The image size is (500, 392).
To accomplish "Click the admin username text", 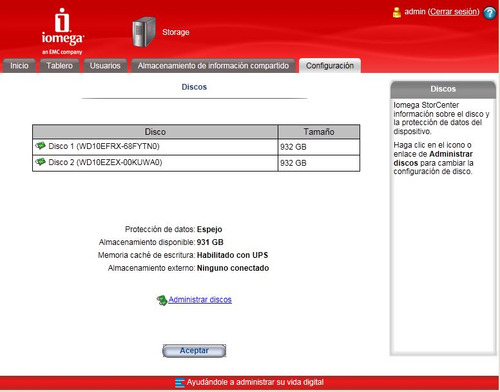I will tap(415, 12).
